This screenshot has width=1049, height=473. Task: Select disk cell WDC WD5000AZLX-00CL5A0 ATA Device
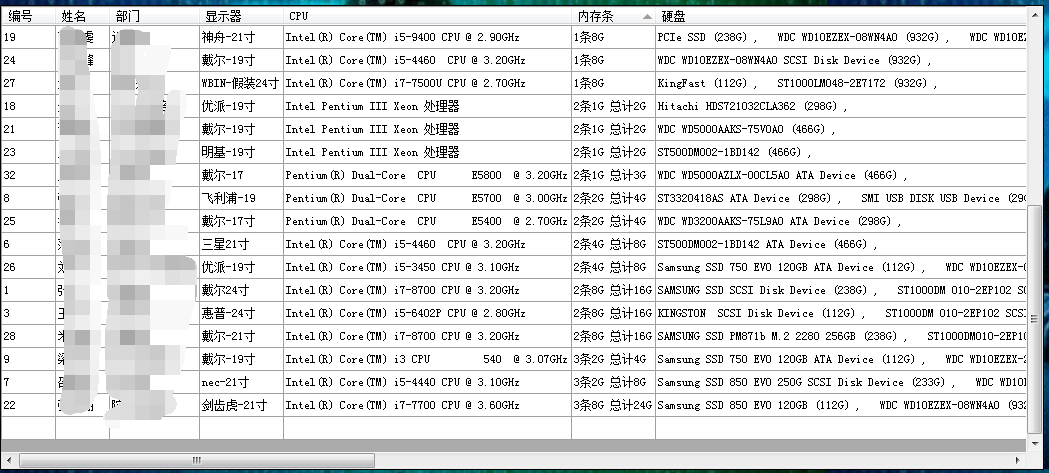[840, 175]
